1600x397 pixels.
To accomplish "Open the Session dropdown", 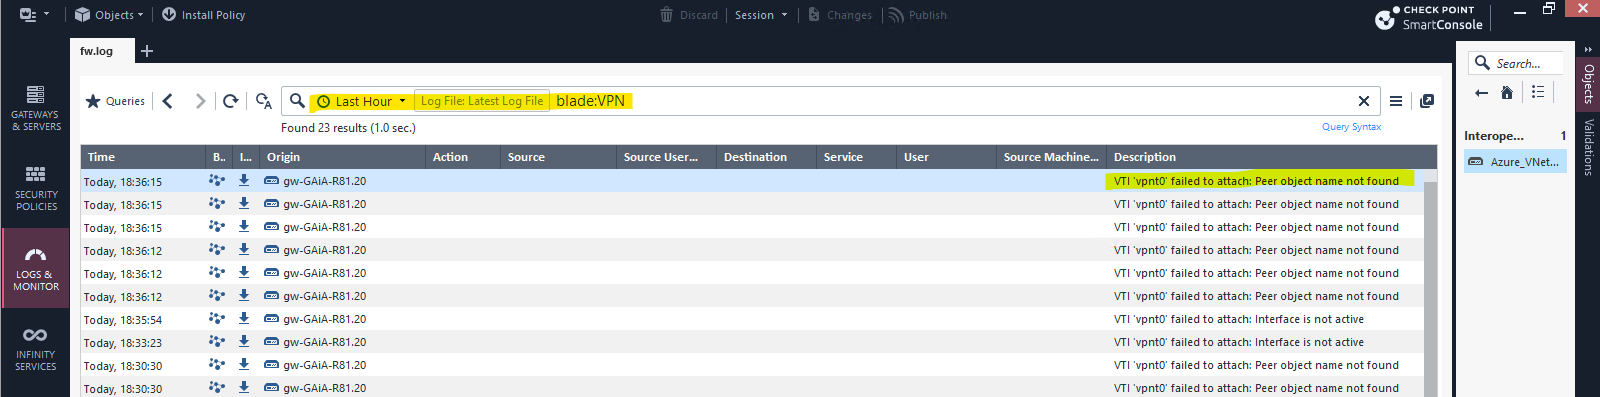I will coord(761,15).
